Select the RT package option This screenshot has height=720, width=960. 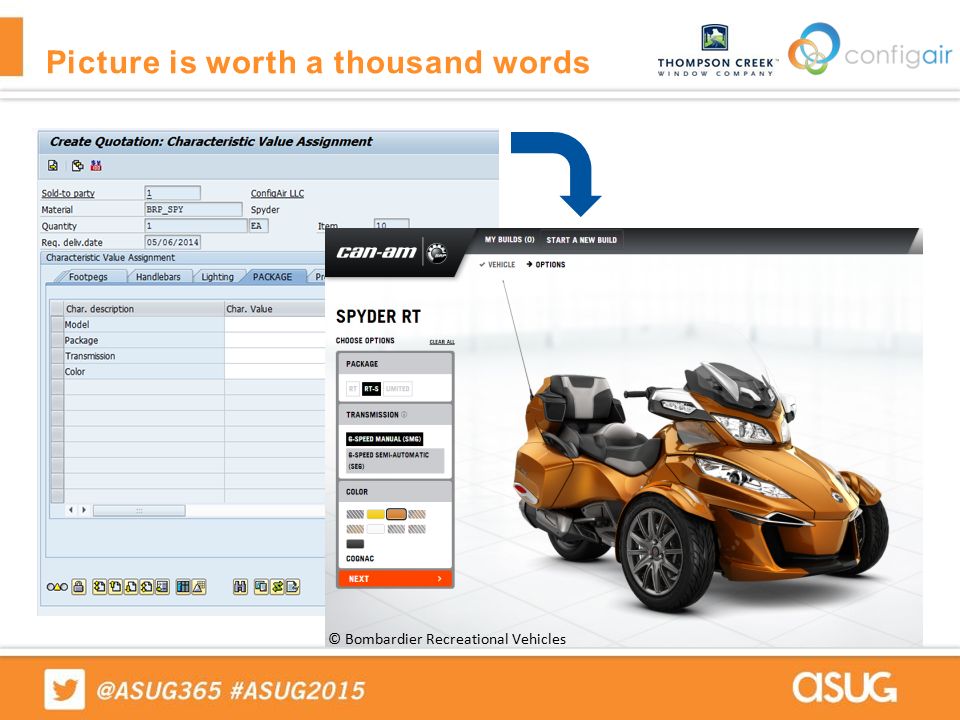point(353,388)
